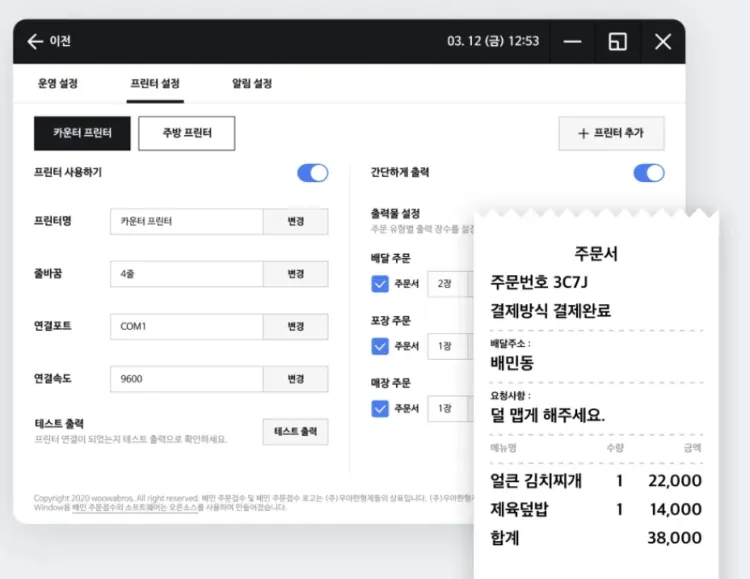Click 변경 button next to 연결포트 COM1
The width and height of the screenshot is (750, 579).
coord(295,327)
